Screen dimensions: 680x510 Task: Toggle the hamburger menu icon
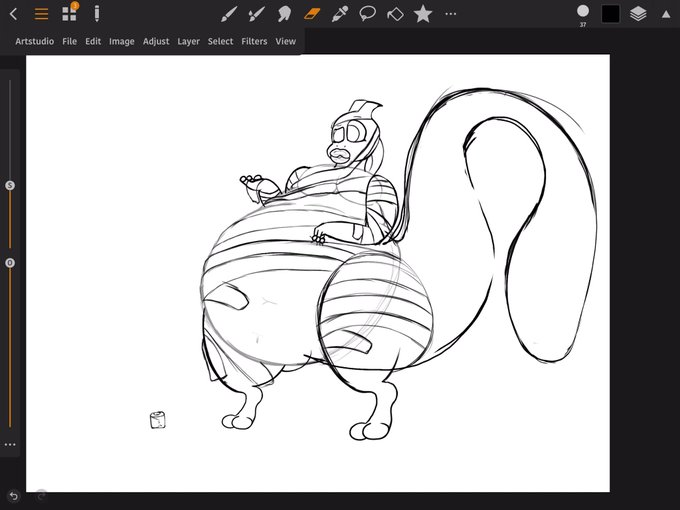(x=41, y=14)
